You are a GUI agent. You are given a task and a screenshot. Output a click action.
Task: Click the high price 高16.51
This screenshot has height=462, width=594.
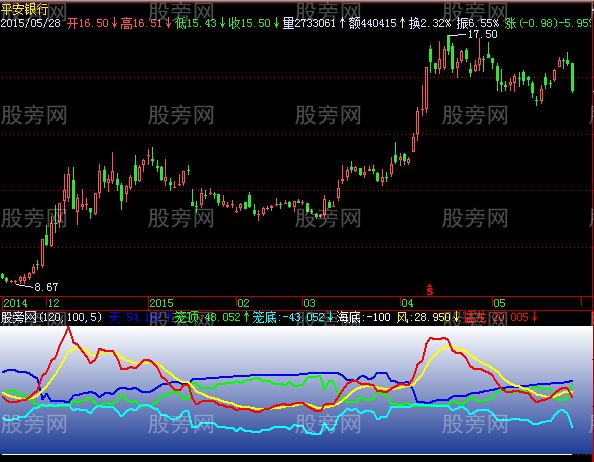141,23
